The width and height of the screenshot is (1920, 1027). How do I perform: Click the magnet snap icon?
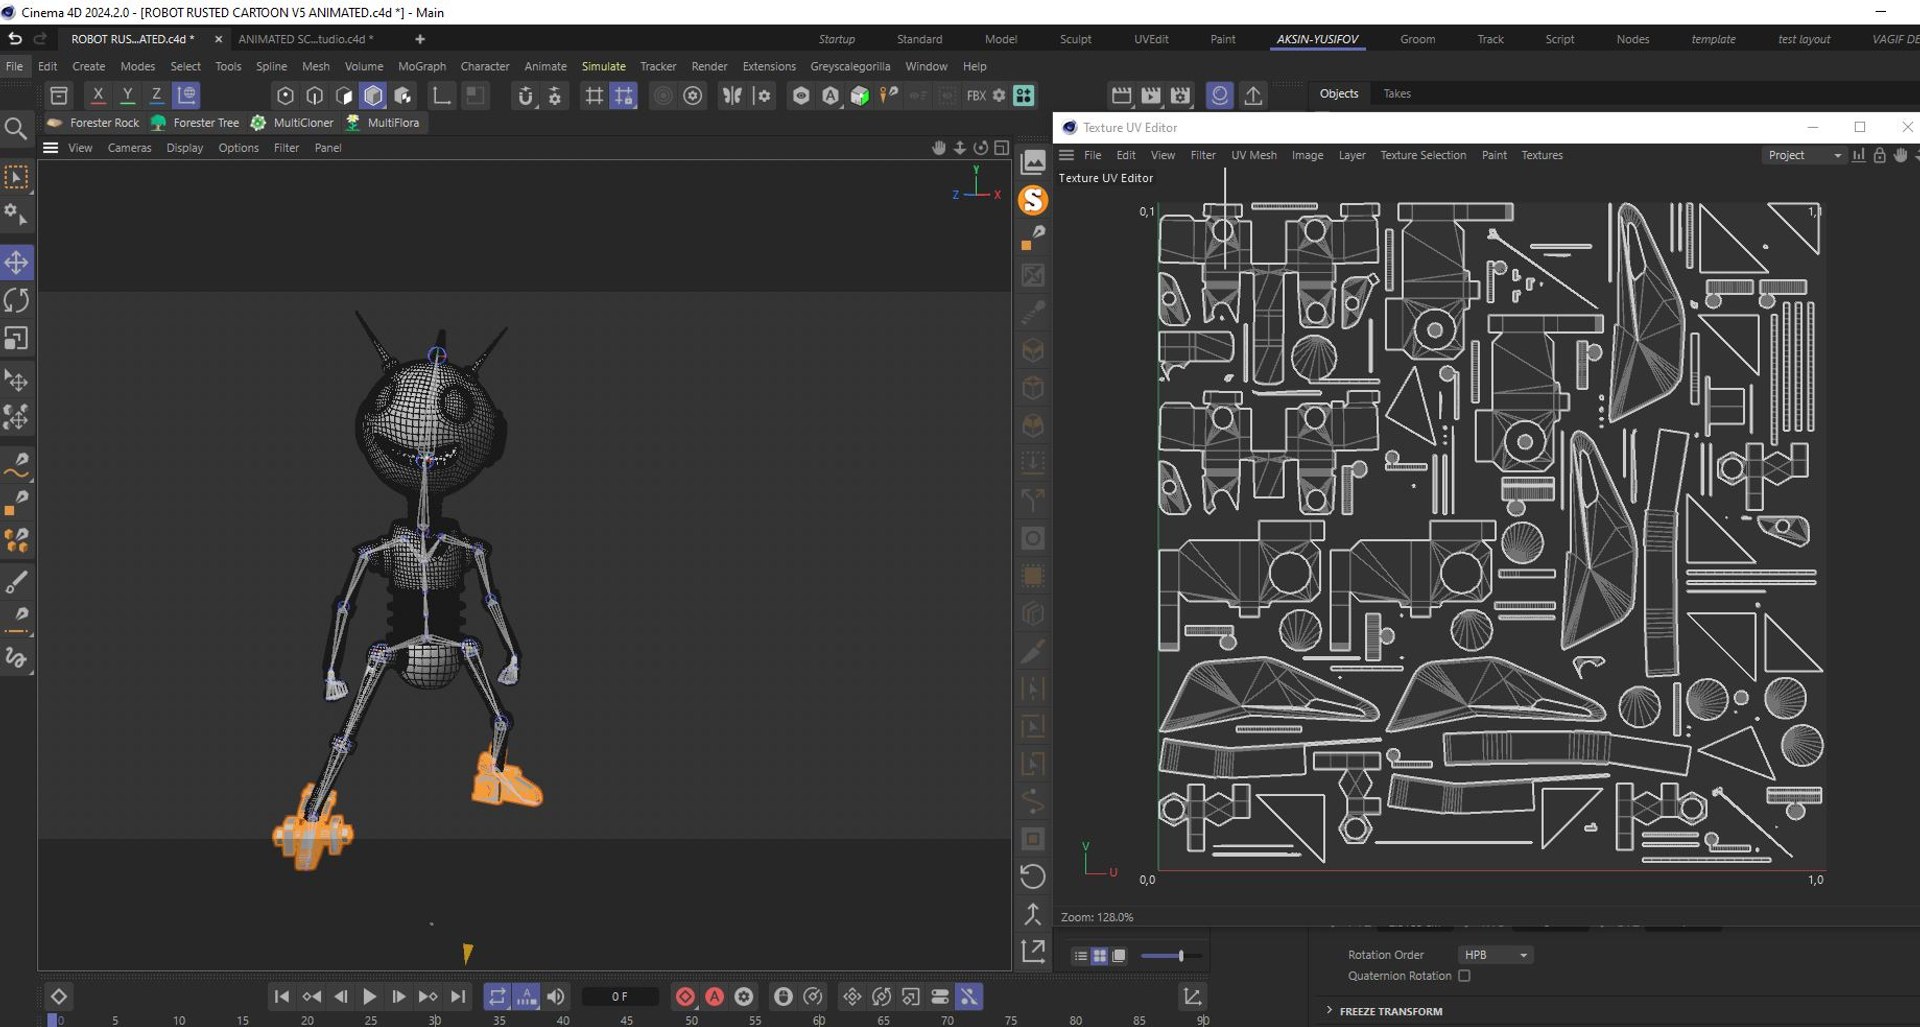tap(525, 96)
